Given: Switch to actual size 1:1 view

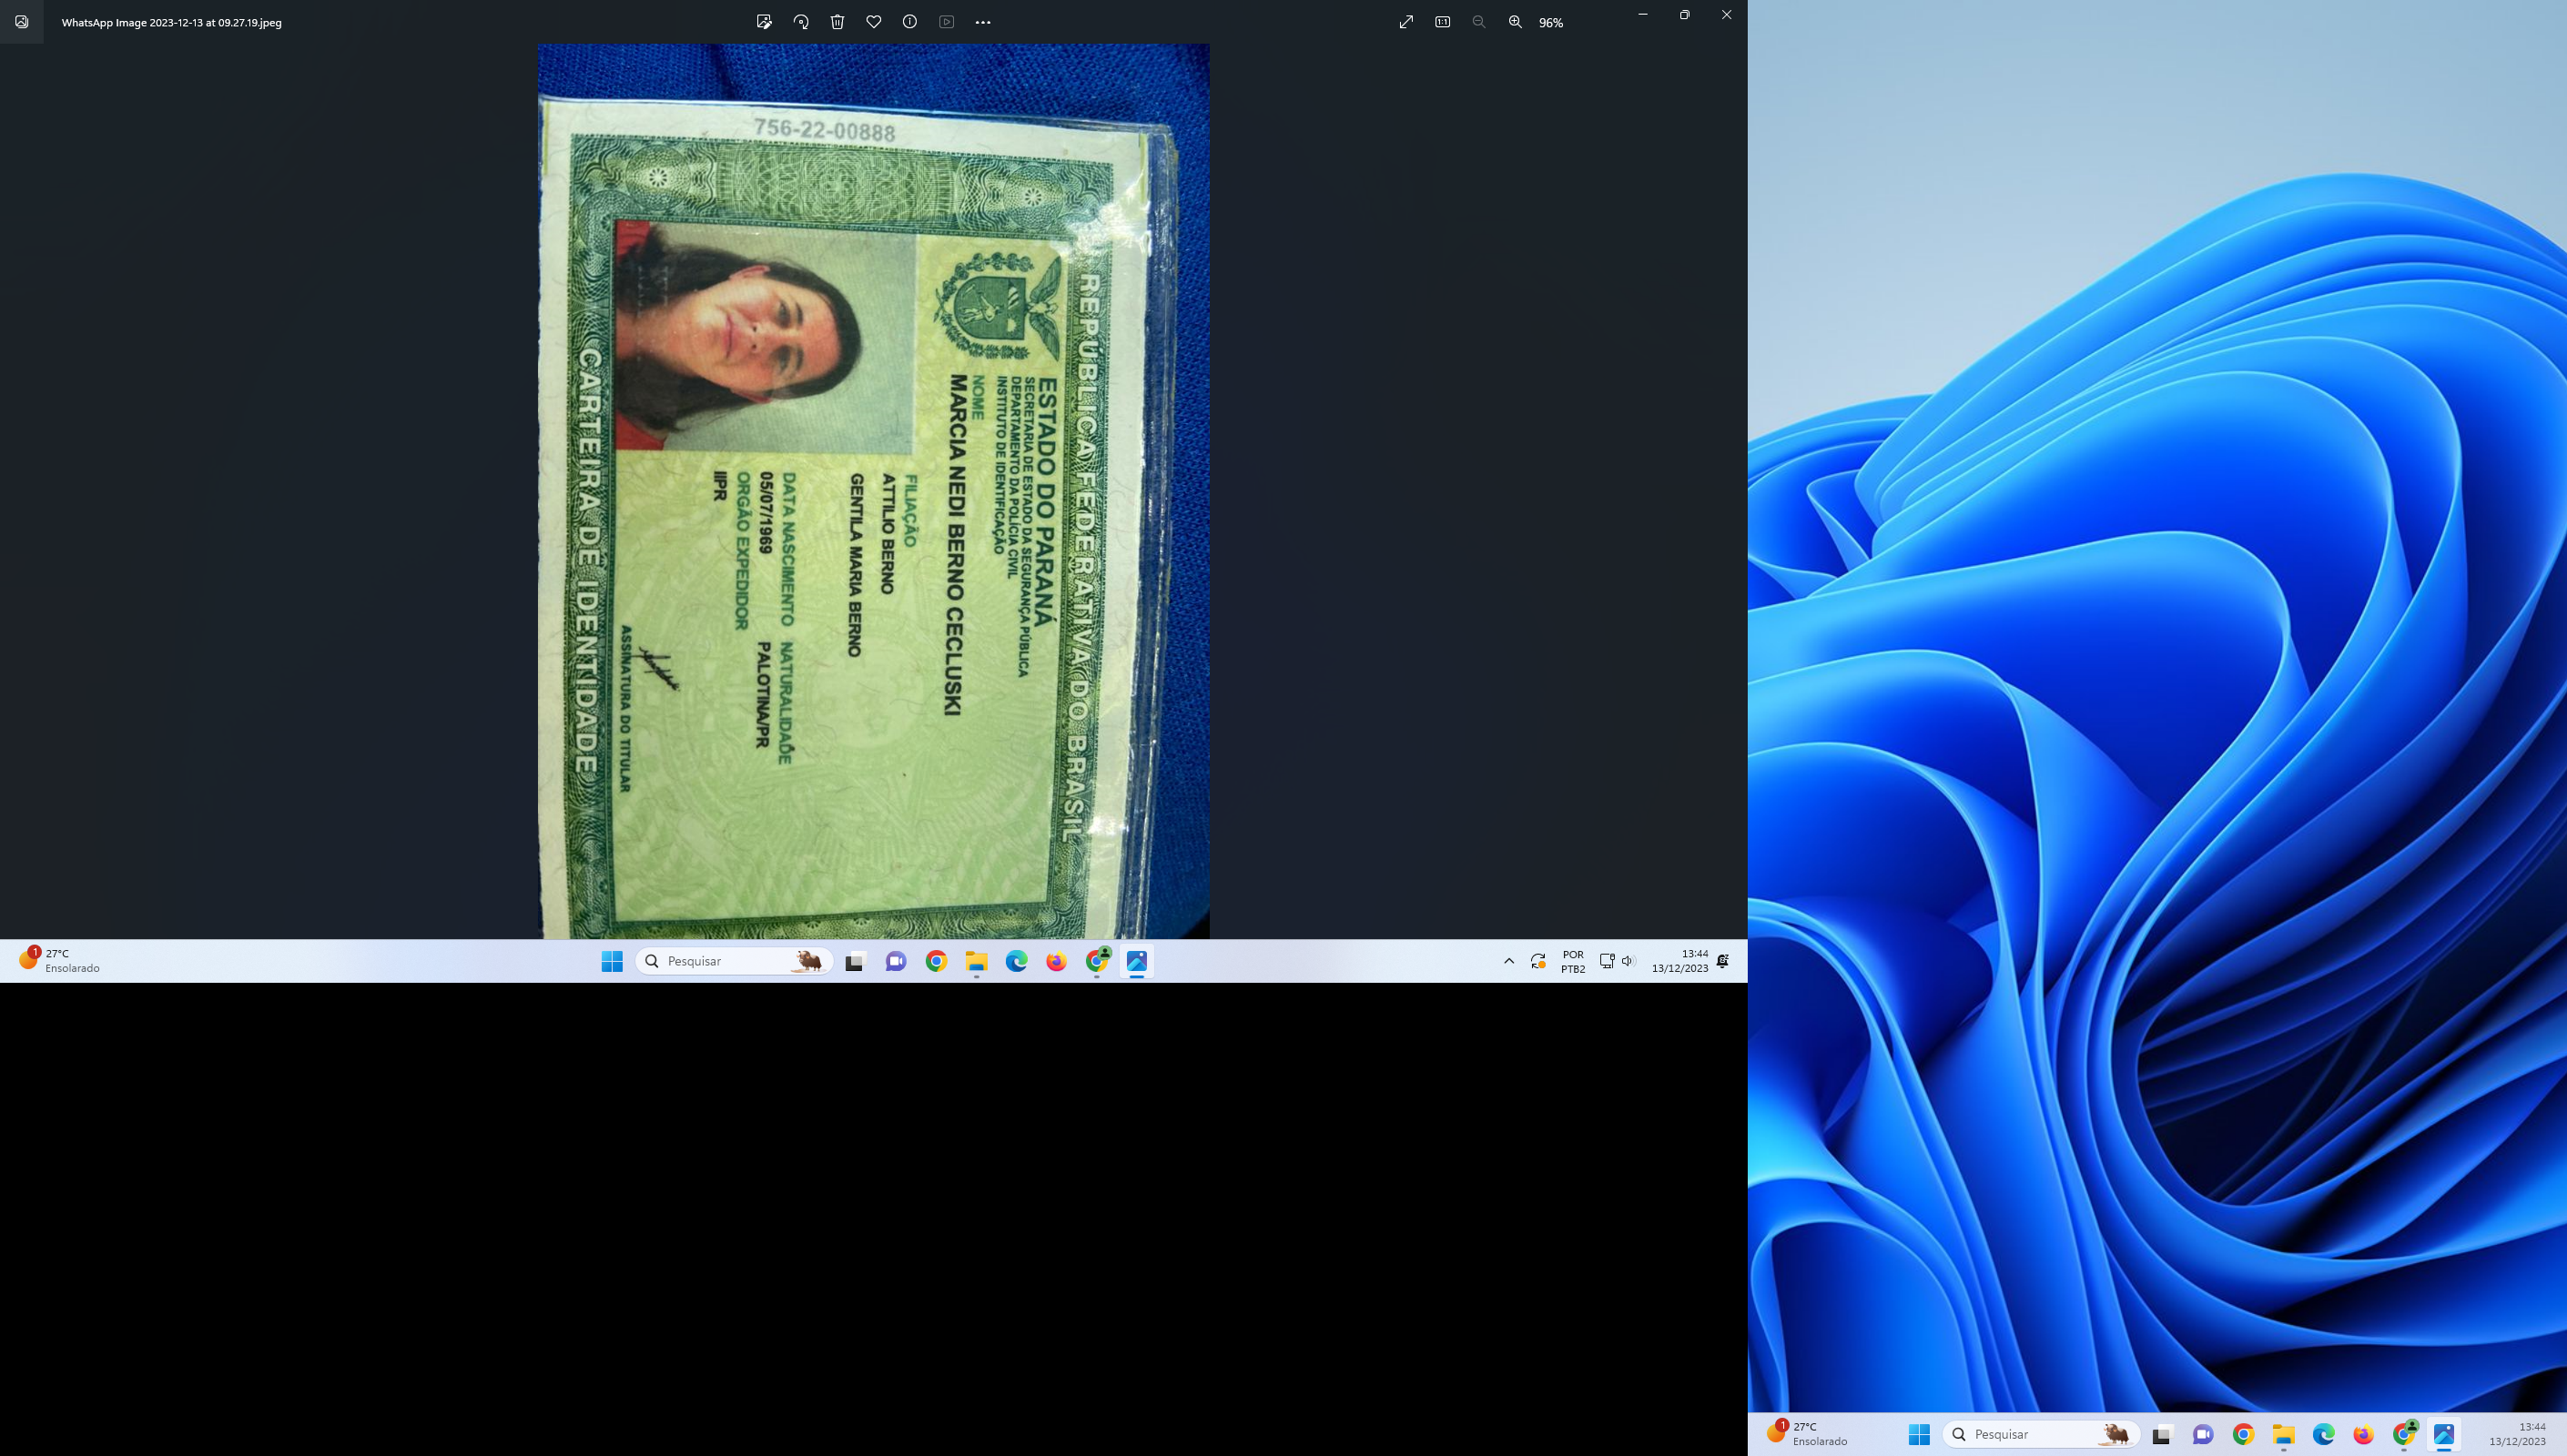Looking at the screenshot, I should [1442, 22].
